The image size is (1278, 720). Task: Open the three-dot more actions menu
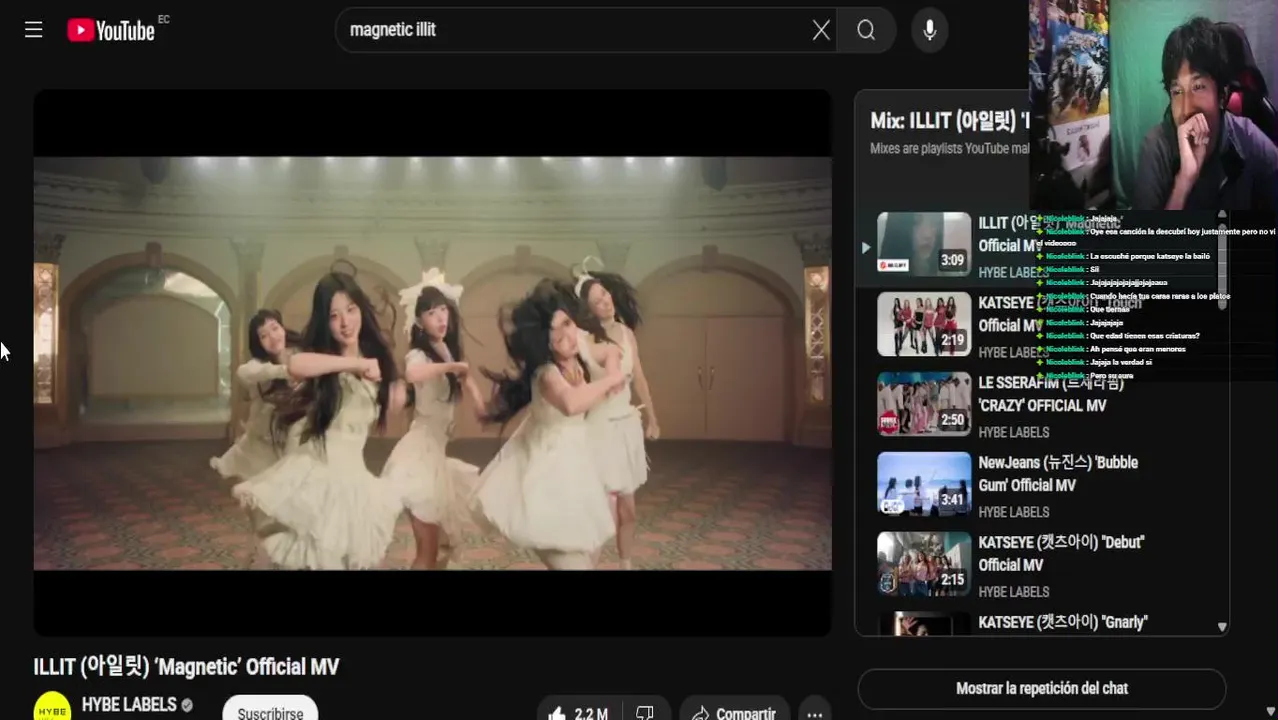tap(815, 713)
